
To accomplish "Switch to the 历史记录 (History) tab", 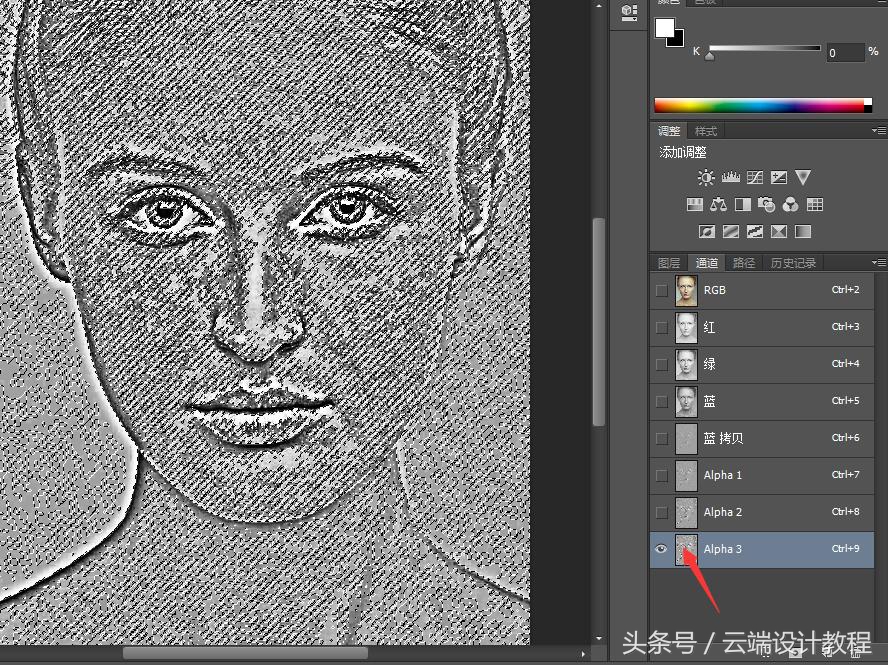I will point(793,263).
